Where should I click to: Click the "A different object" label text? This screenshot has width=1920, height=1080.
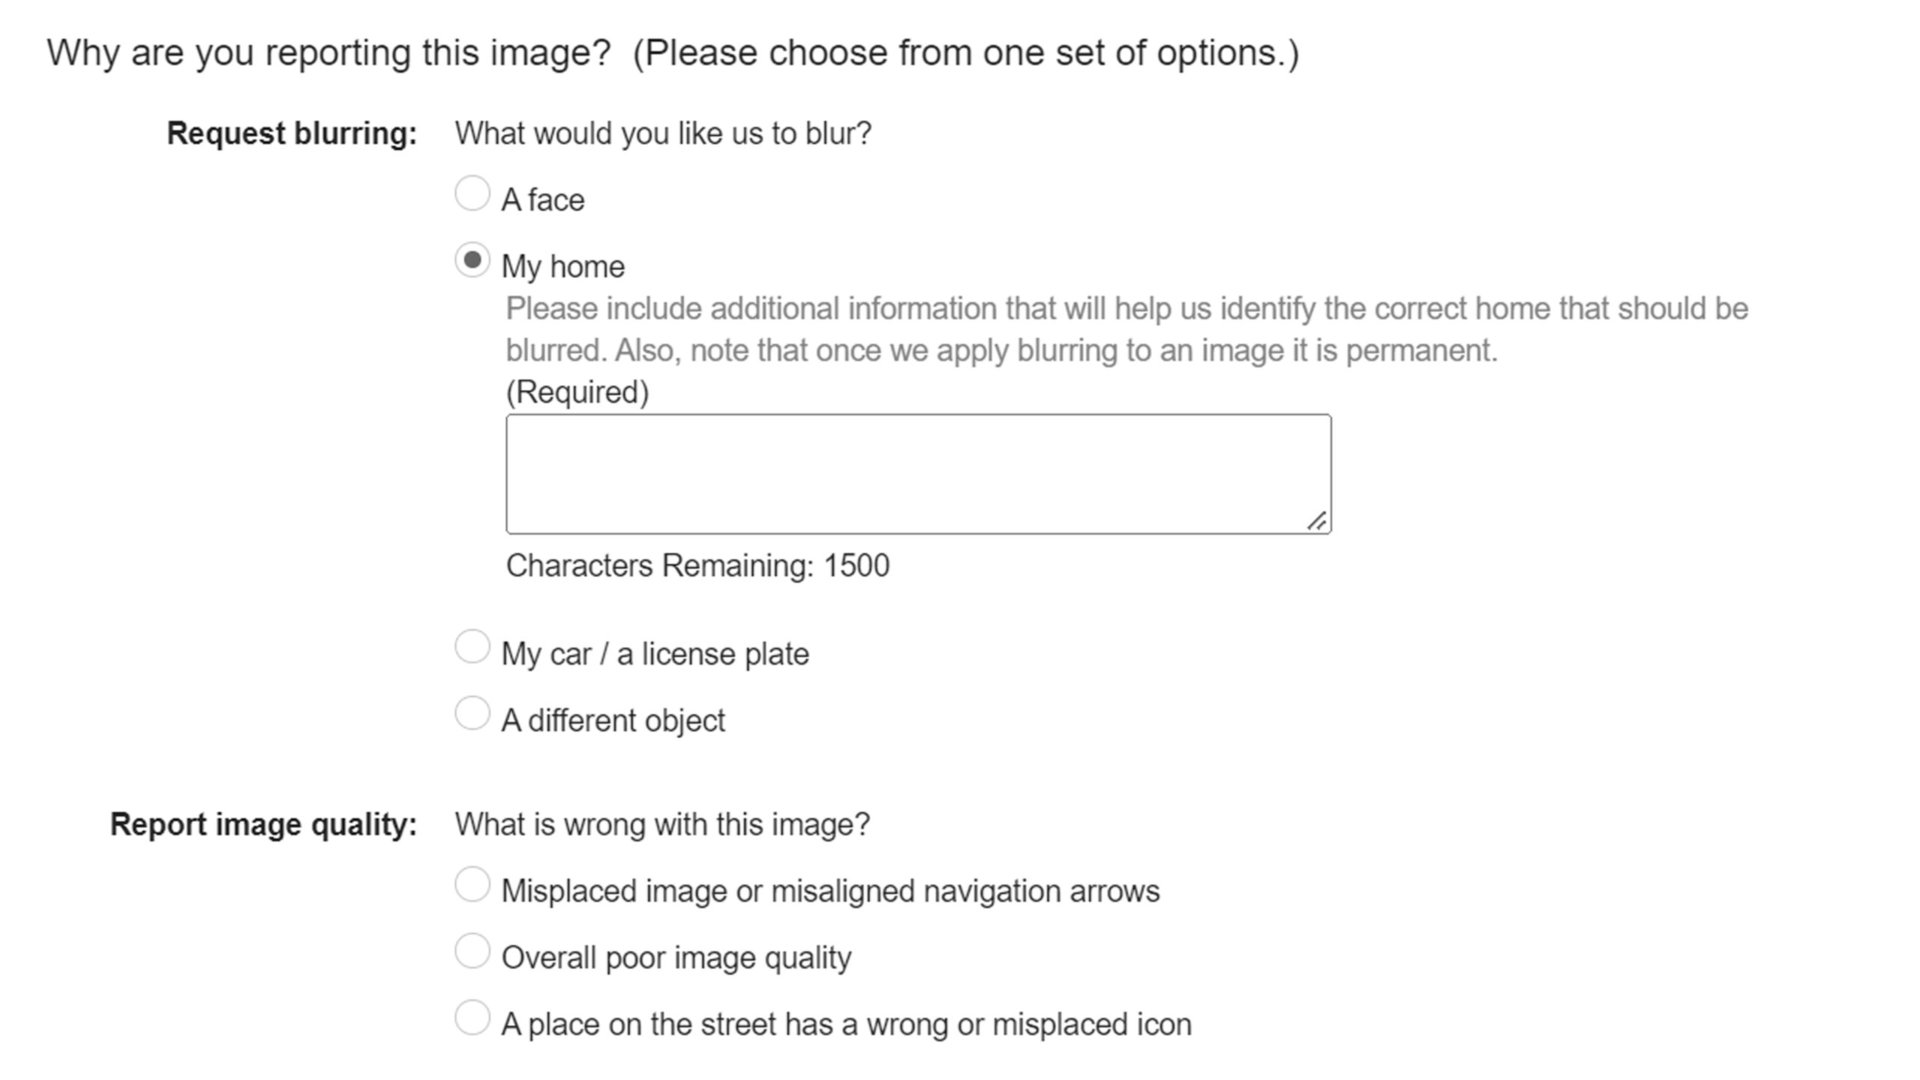pyautogui.click(x=612, y=721)
